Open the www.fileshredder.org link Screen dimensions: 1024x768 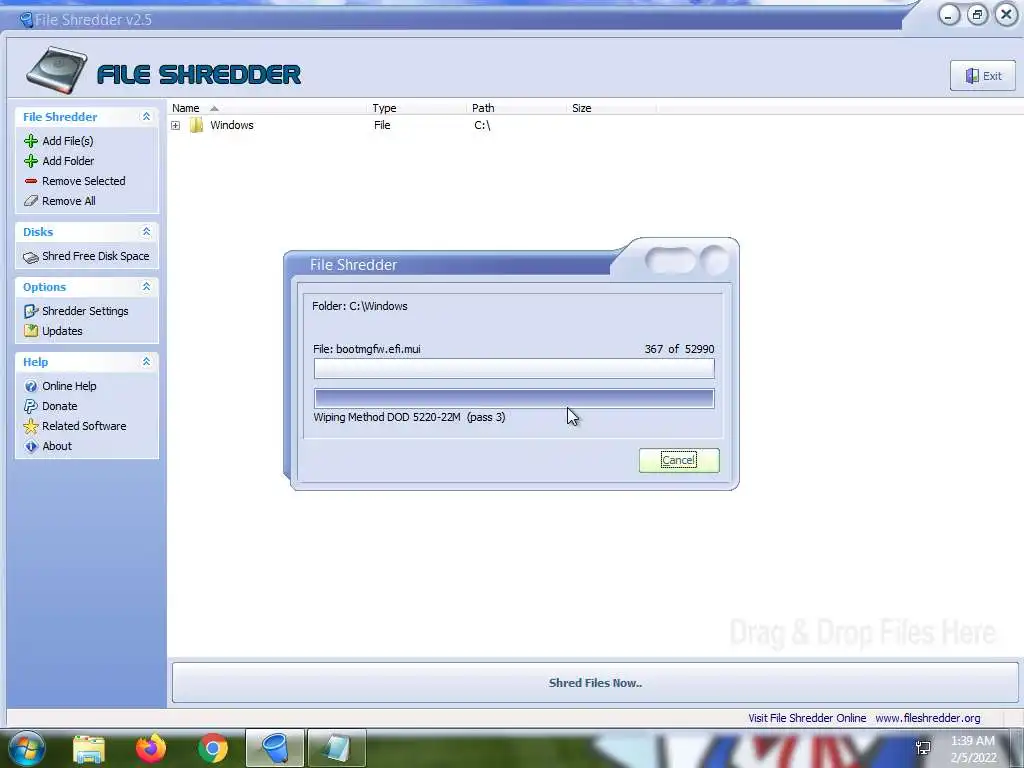(927, 718)
